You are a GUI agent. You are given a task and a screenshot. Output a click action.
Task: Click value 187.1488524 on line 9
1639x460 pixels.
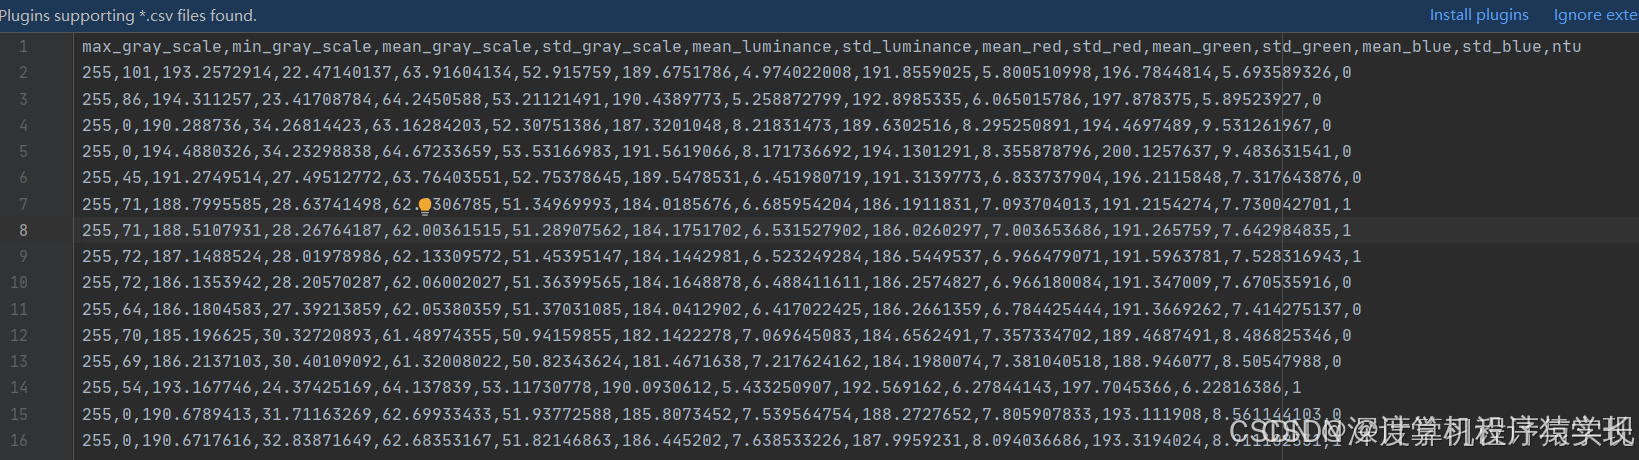207,256
